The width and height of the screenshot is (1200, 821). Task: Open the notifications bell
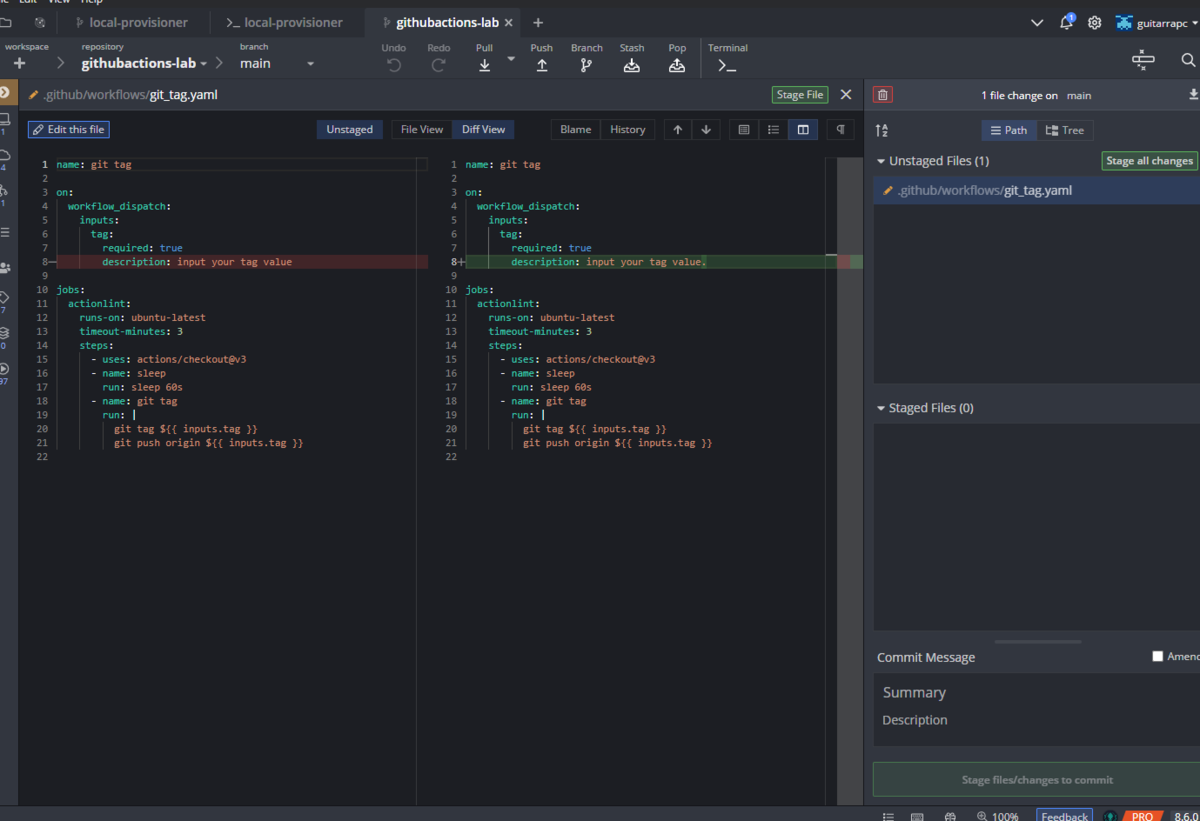tap(1067, 22)
